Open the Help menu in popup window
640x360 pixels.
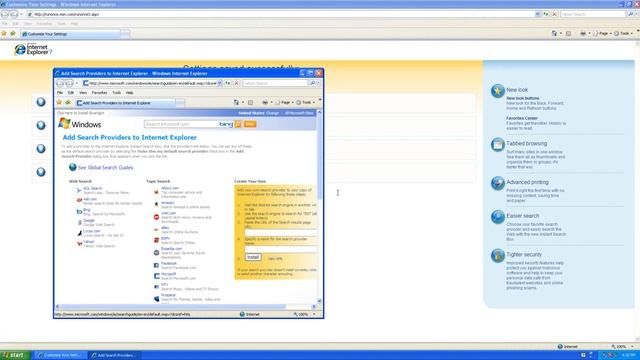pos(129,93)
